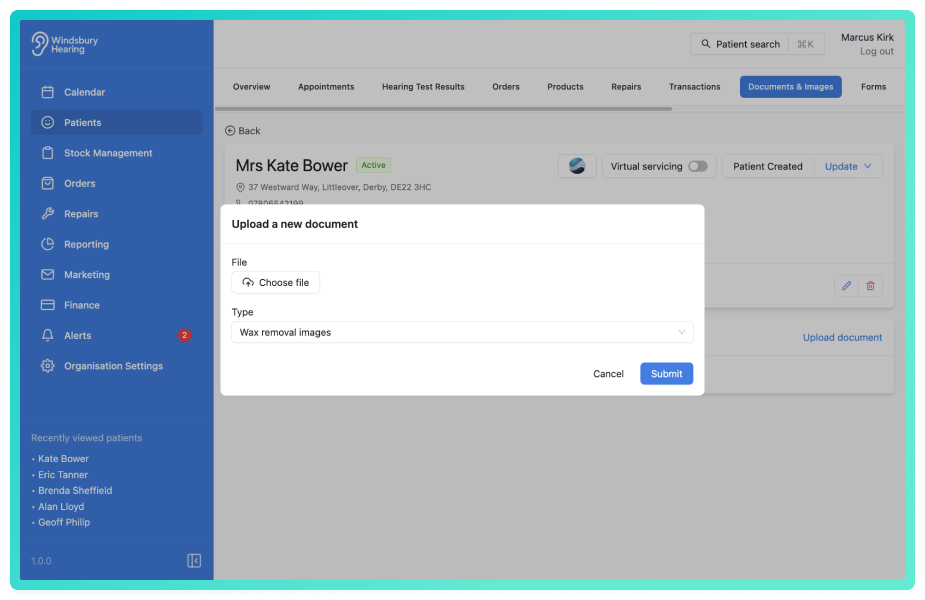This screenshot has width=925, height=600.
Task: Click the red alerts badge showing 2
Action: (x=184, y=335)
